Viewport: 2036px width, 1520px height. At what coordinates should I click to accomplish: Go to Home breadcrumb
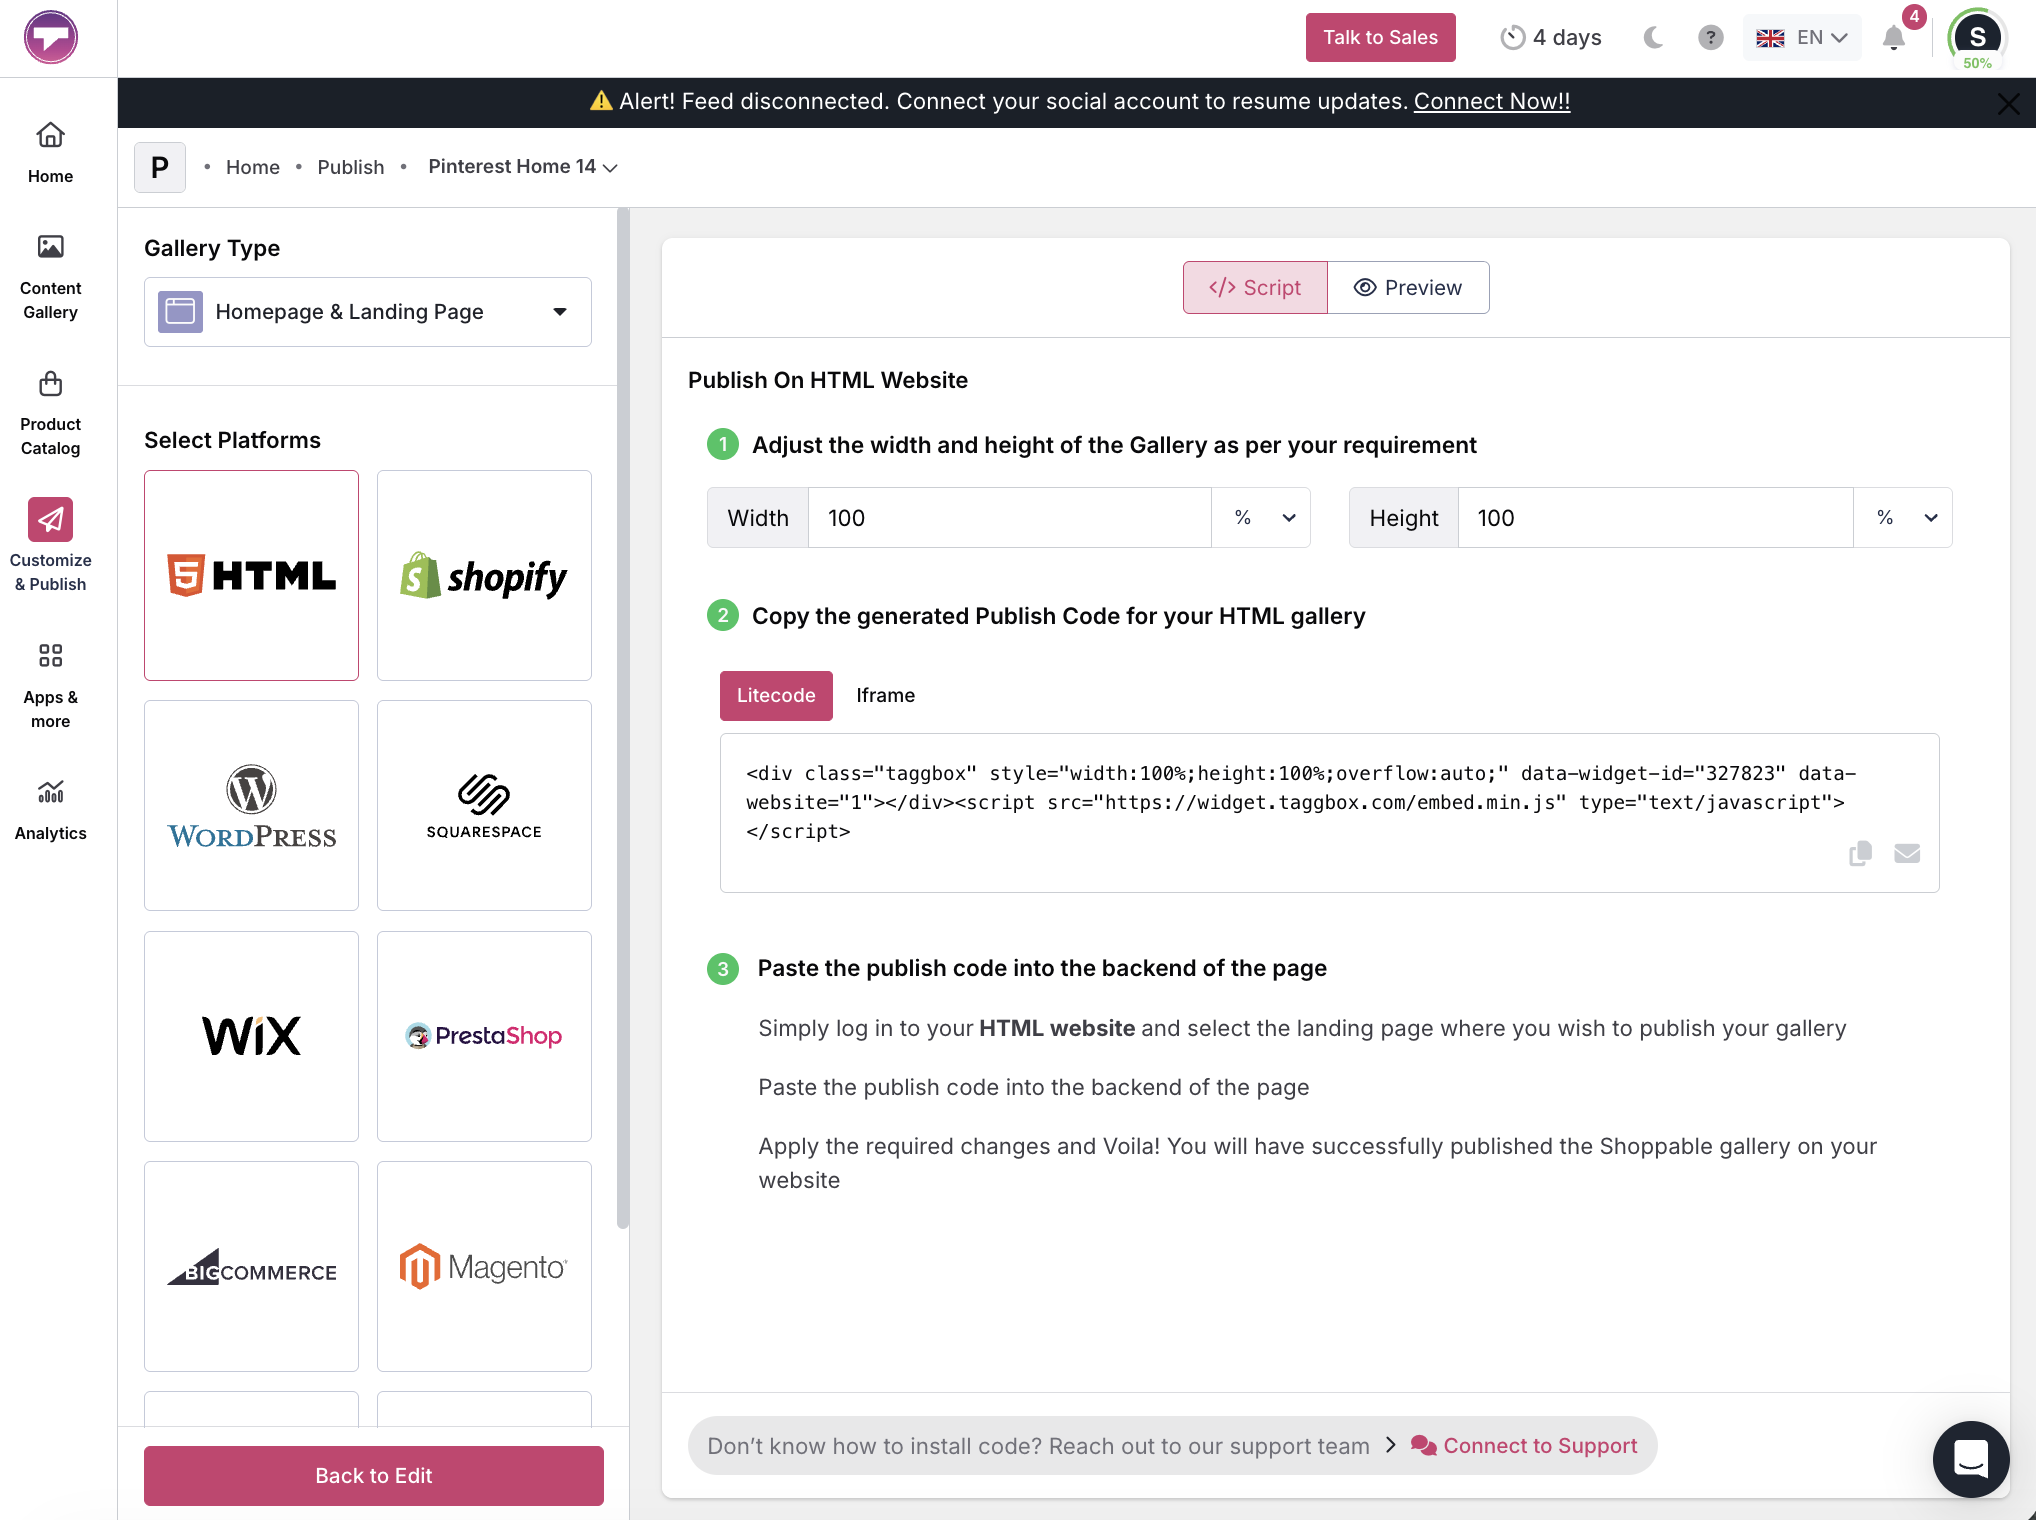253,167
